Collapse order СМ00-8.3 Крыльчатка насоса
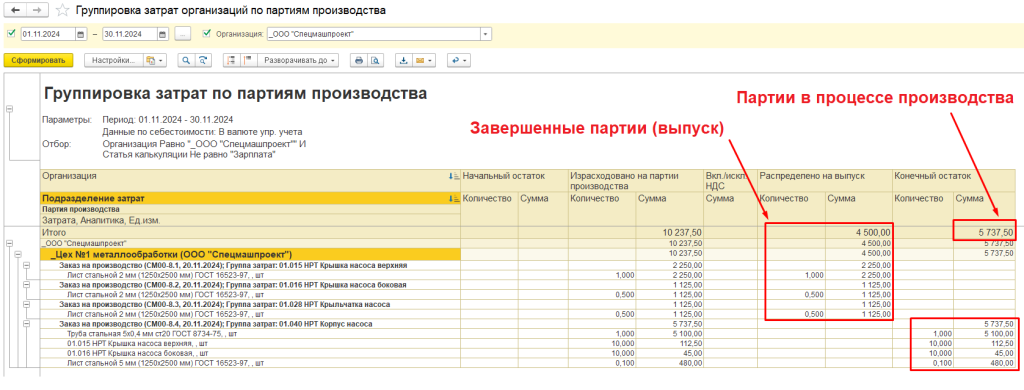 click(26, 304)
